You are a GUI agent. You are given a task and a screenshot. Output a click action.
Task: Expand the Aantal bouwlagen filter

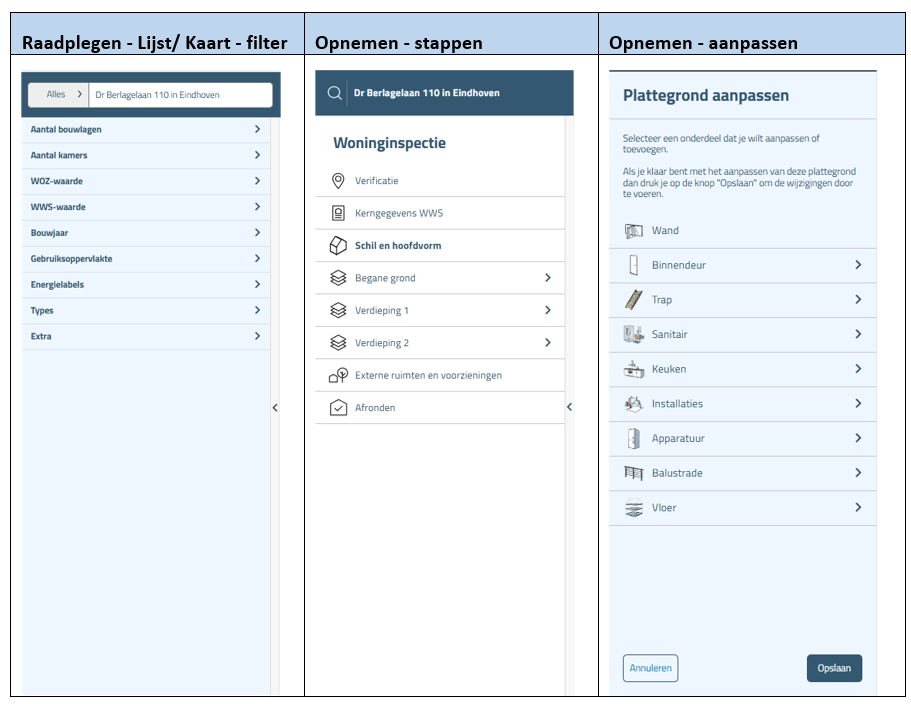[257, 130]
